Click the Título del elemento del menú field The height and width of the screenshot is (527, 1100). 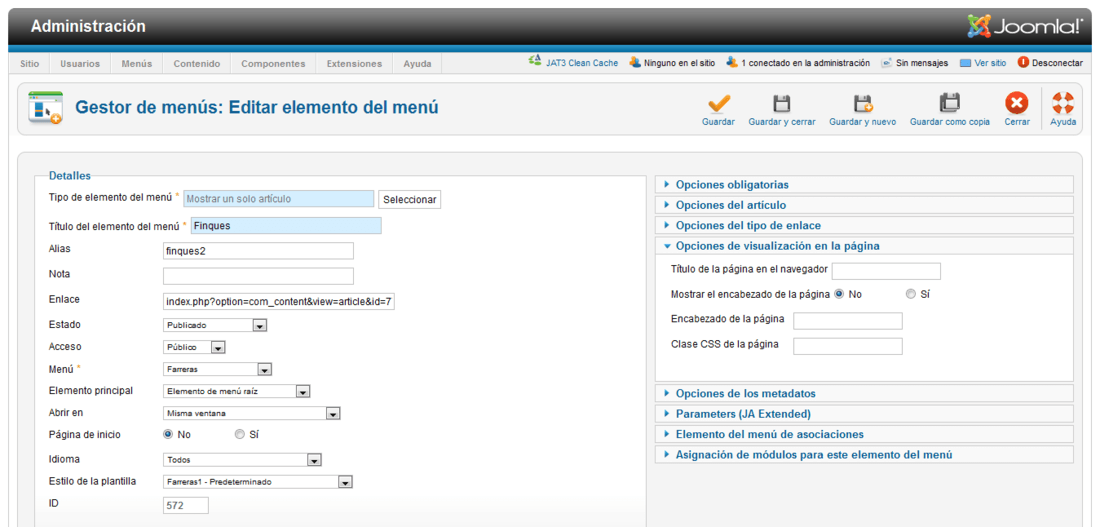click(286, 225)
